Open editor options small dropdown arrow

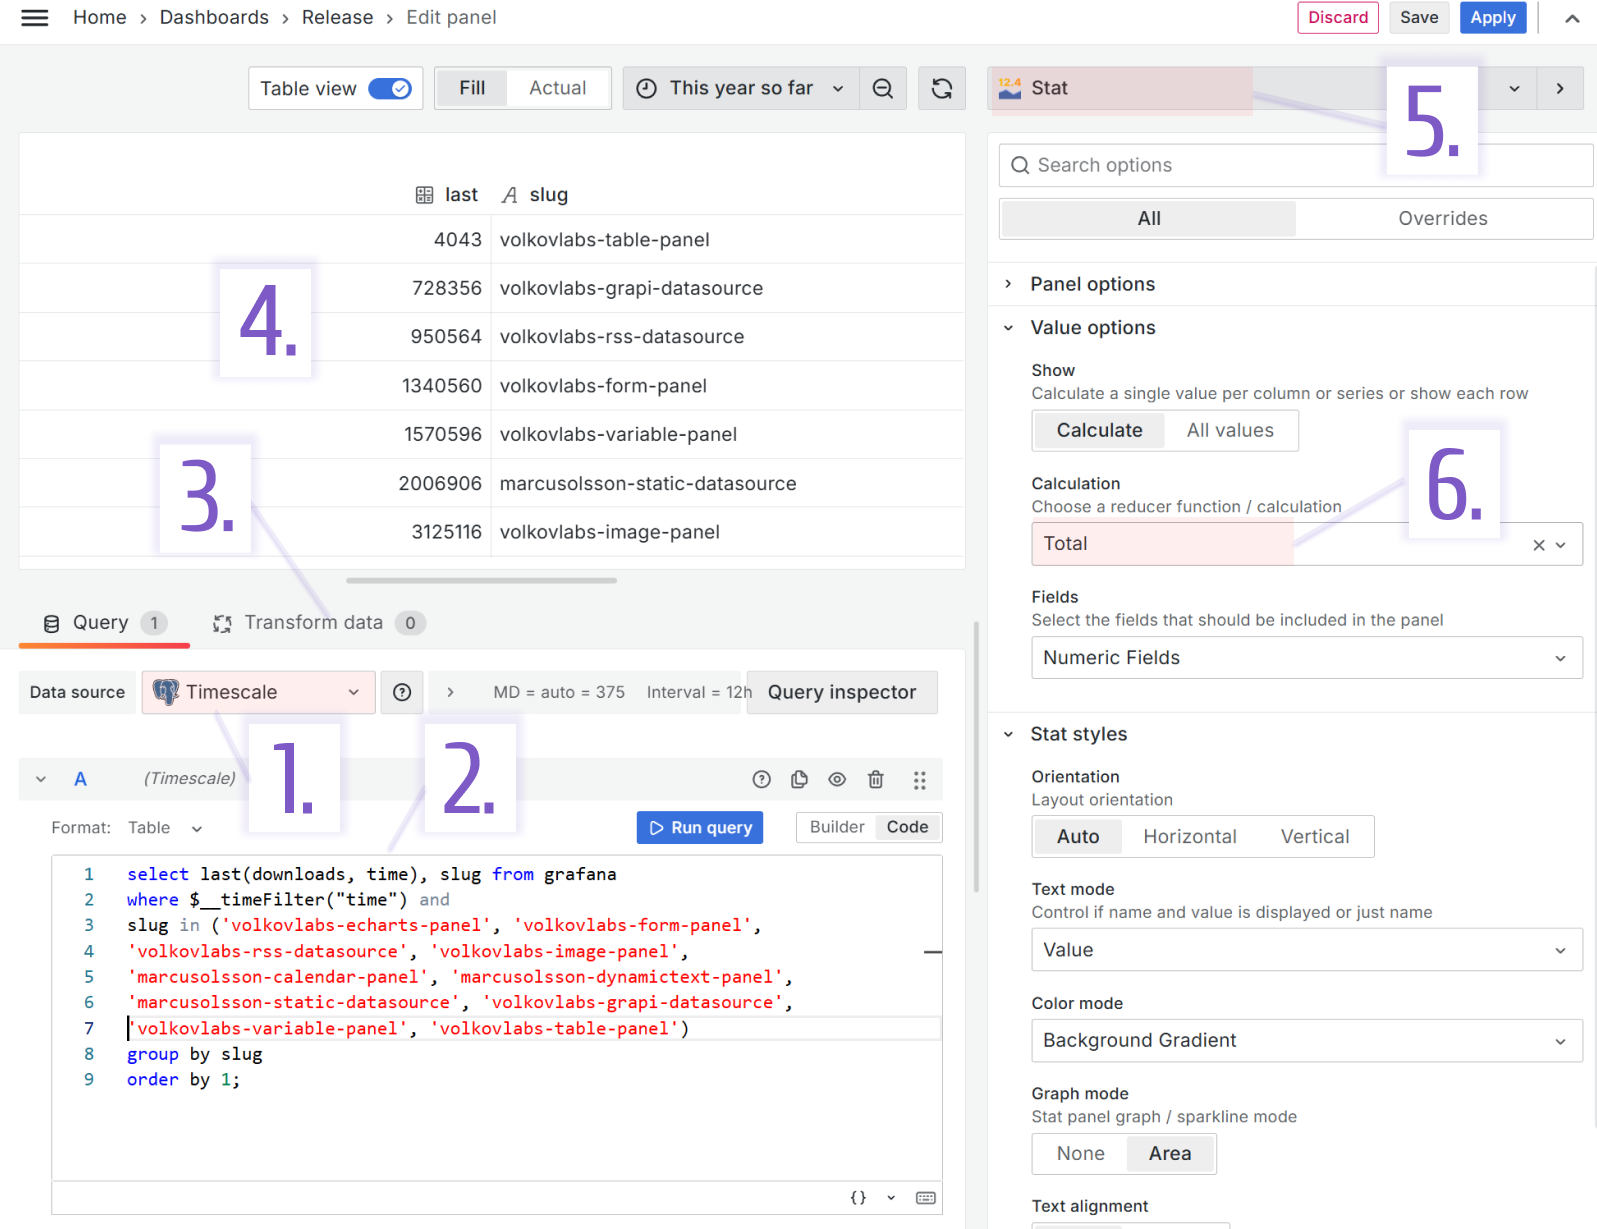pyautogui.click(x=891, y=1197)
